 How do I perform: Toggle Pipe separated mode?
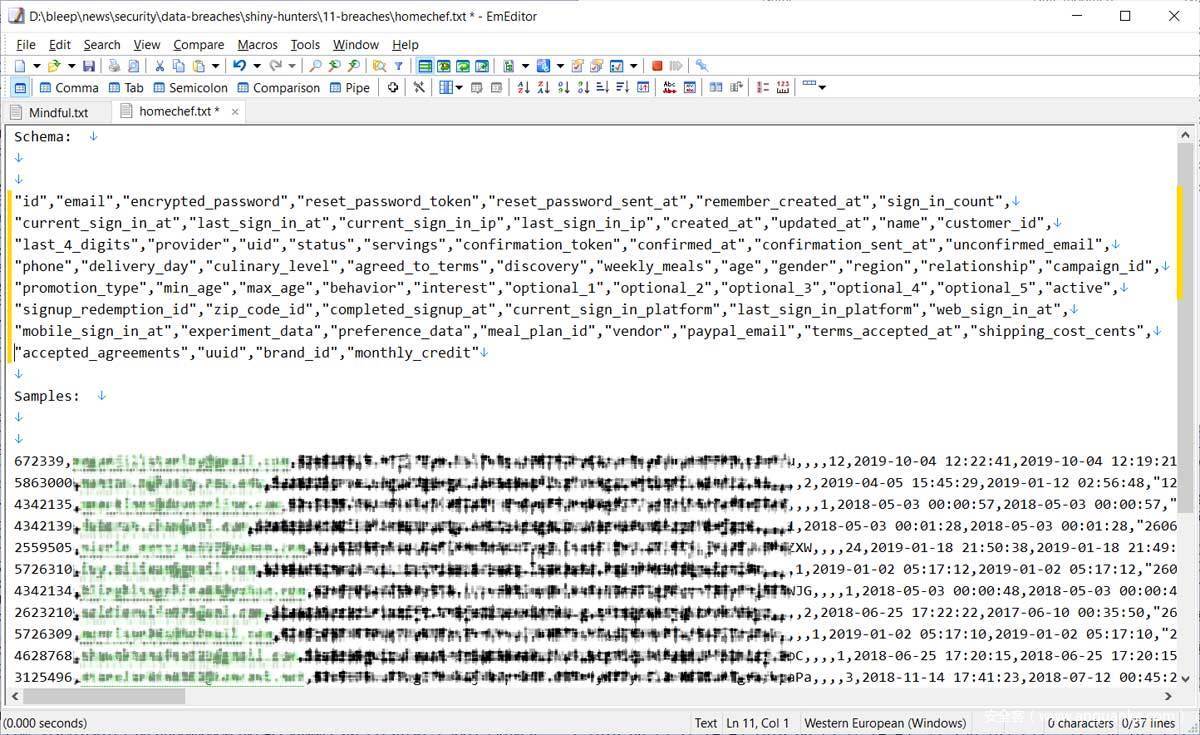tap(349, 88)
